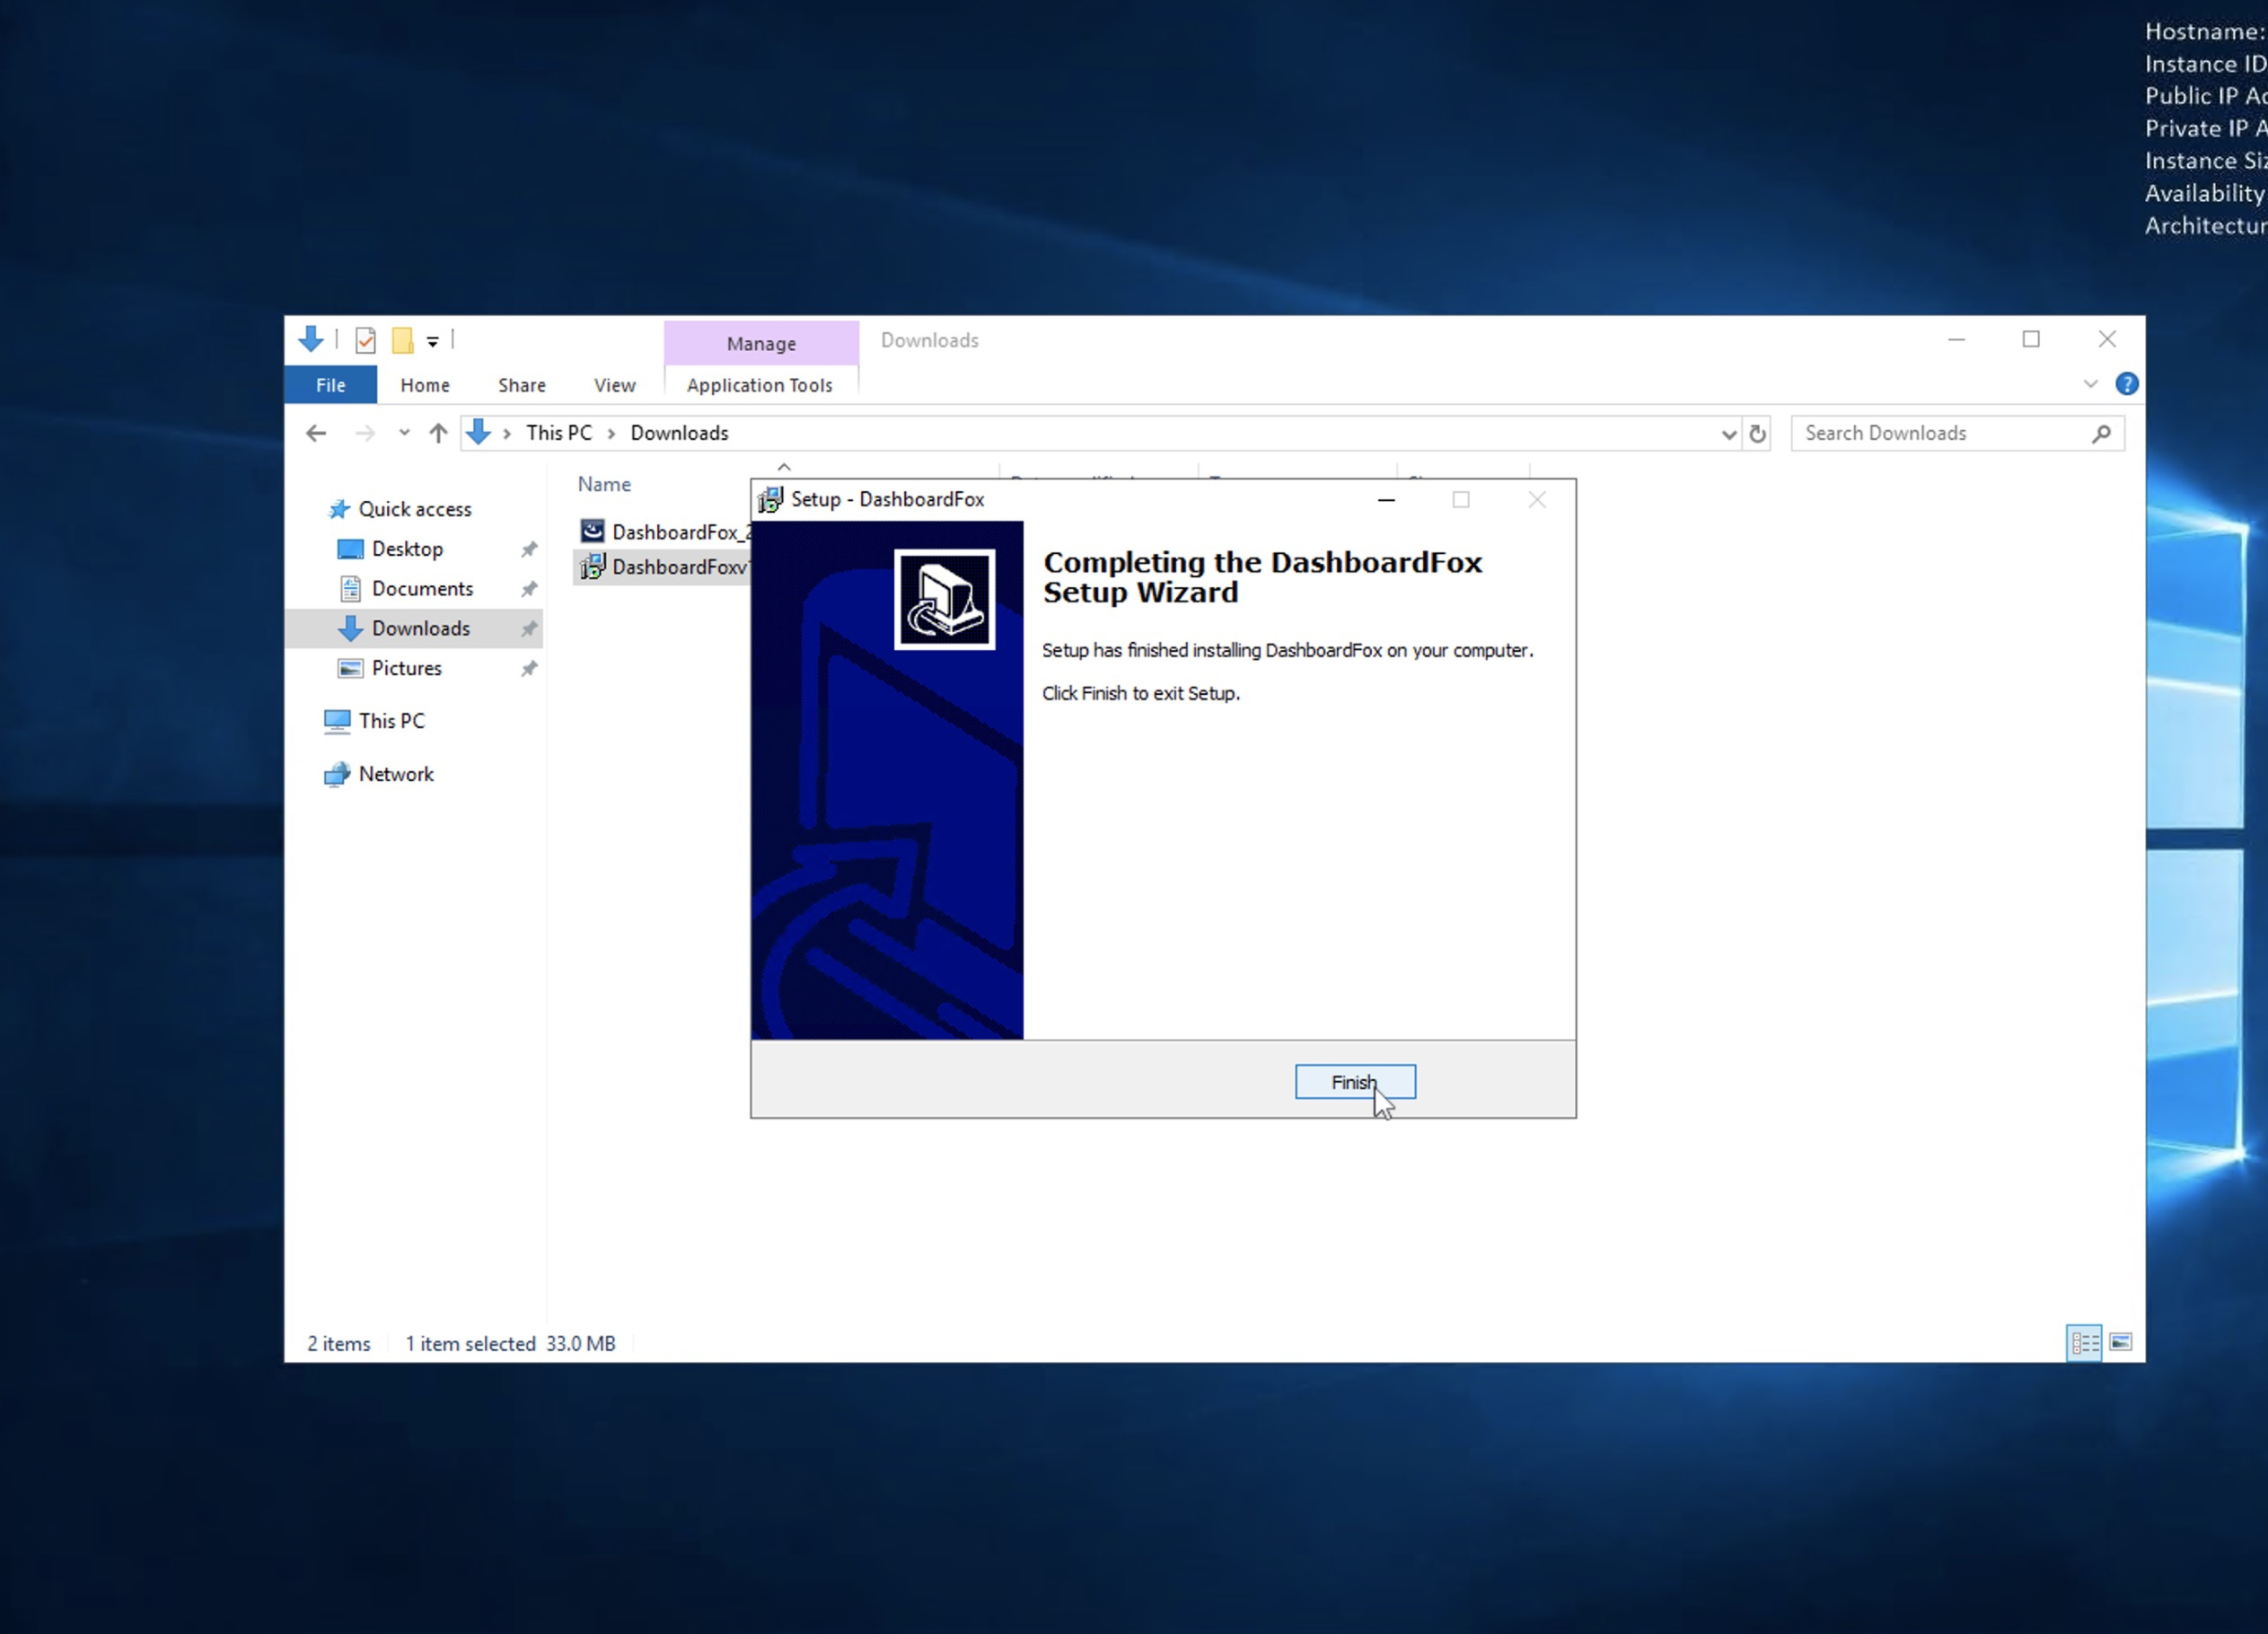Go up one folder level
The width and height of the screenshot is (2268, 1634).
[x=438, y=433]
